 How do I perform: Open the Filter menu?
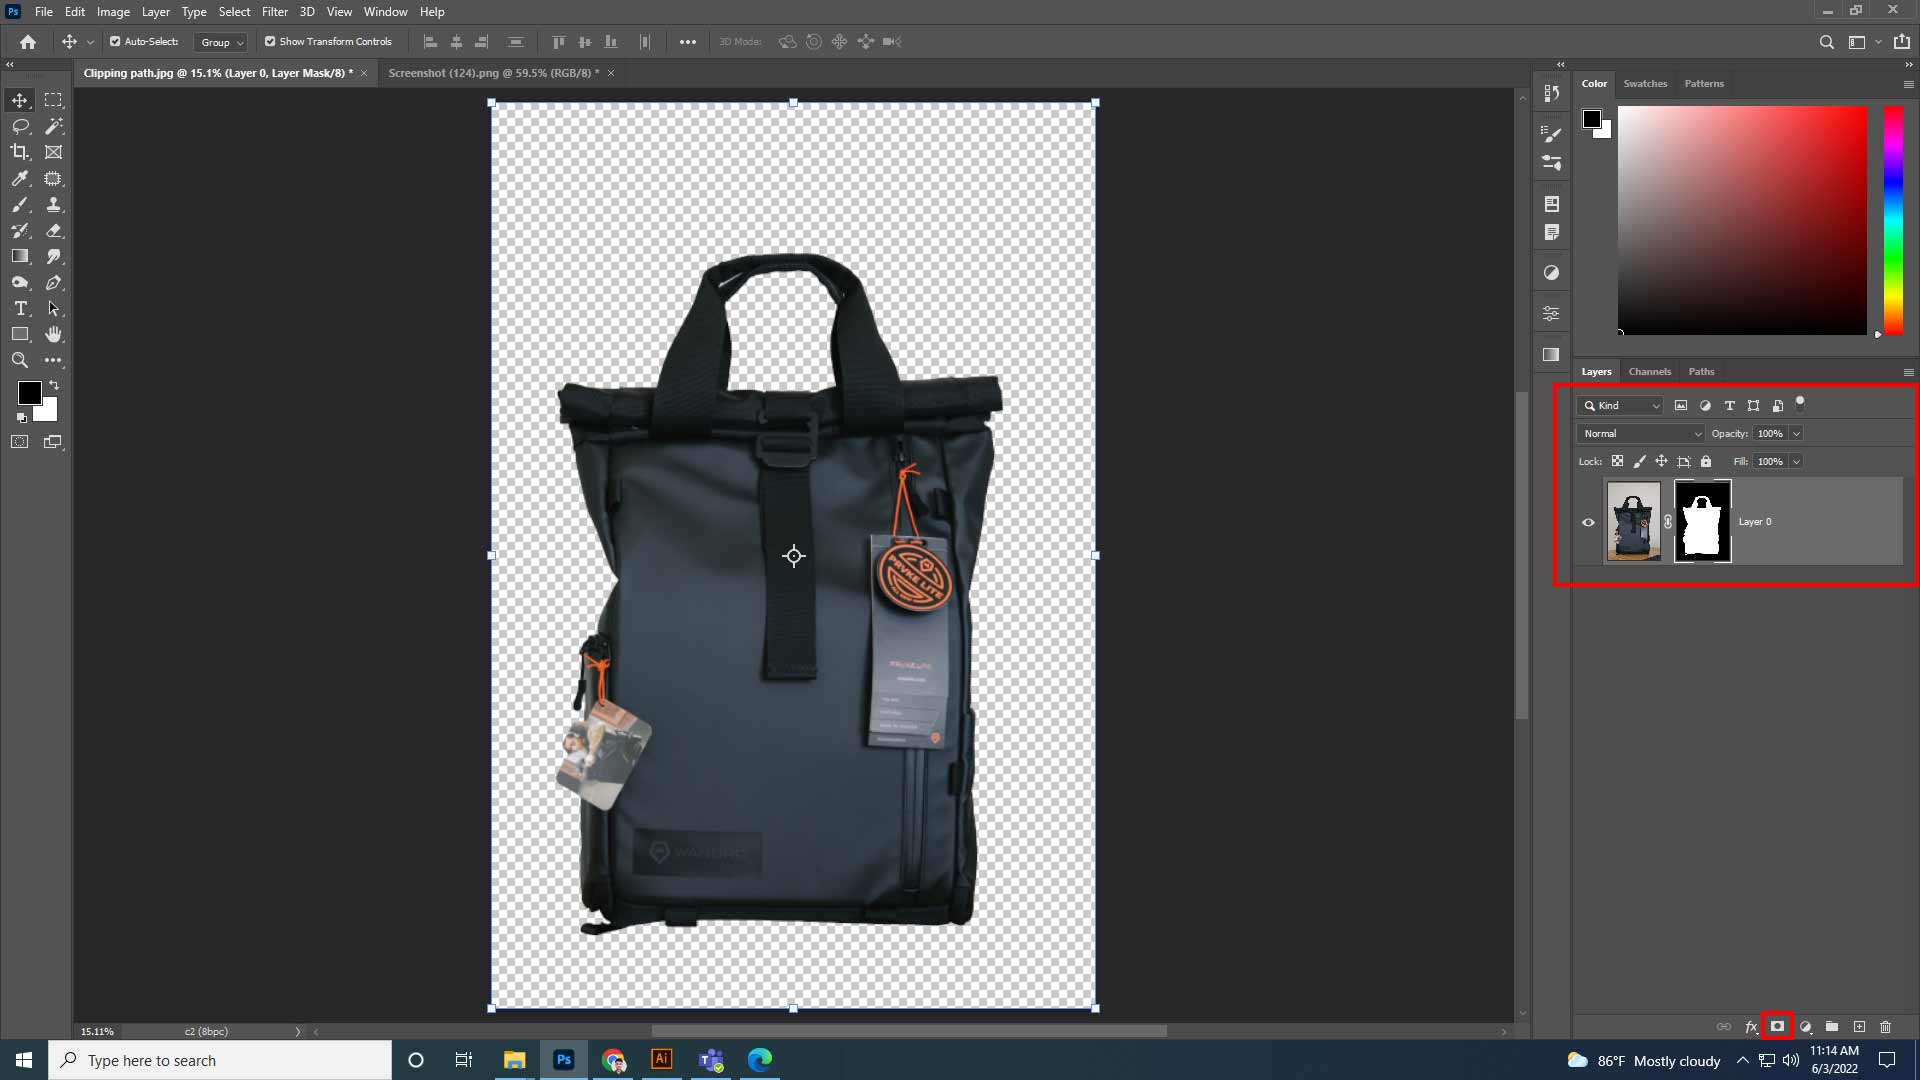click(x=274, y=11)
